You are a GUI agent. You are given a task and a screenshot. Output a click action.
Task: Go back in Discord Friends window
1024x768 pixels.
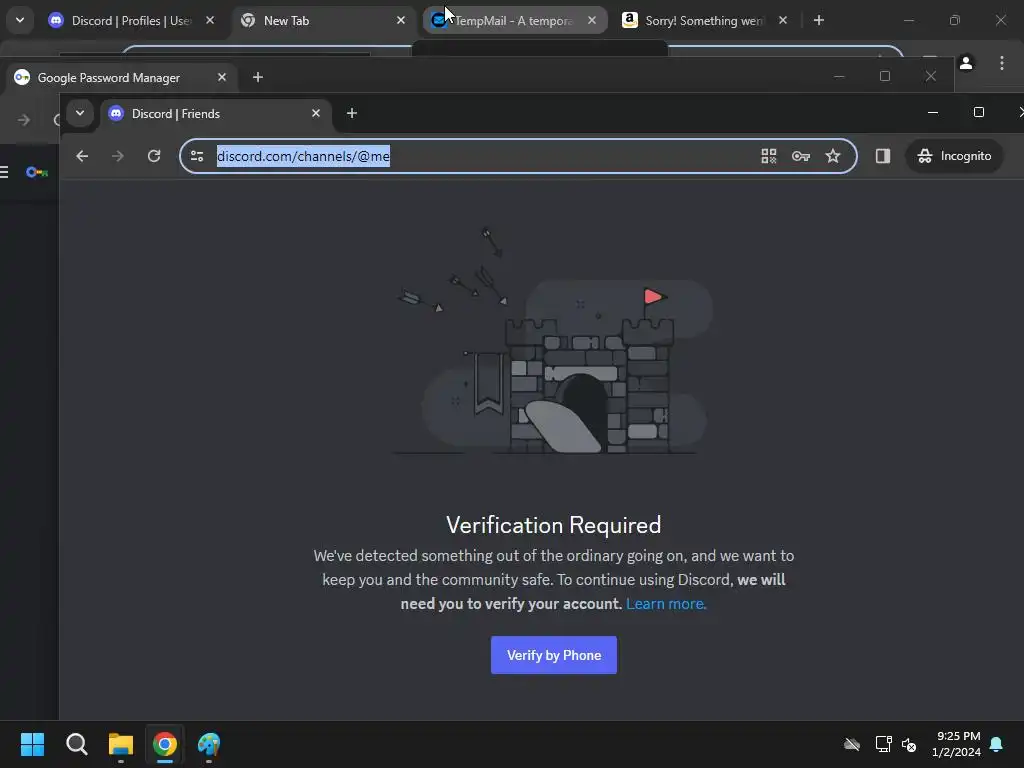(x=82, y=156)
